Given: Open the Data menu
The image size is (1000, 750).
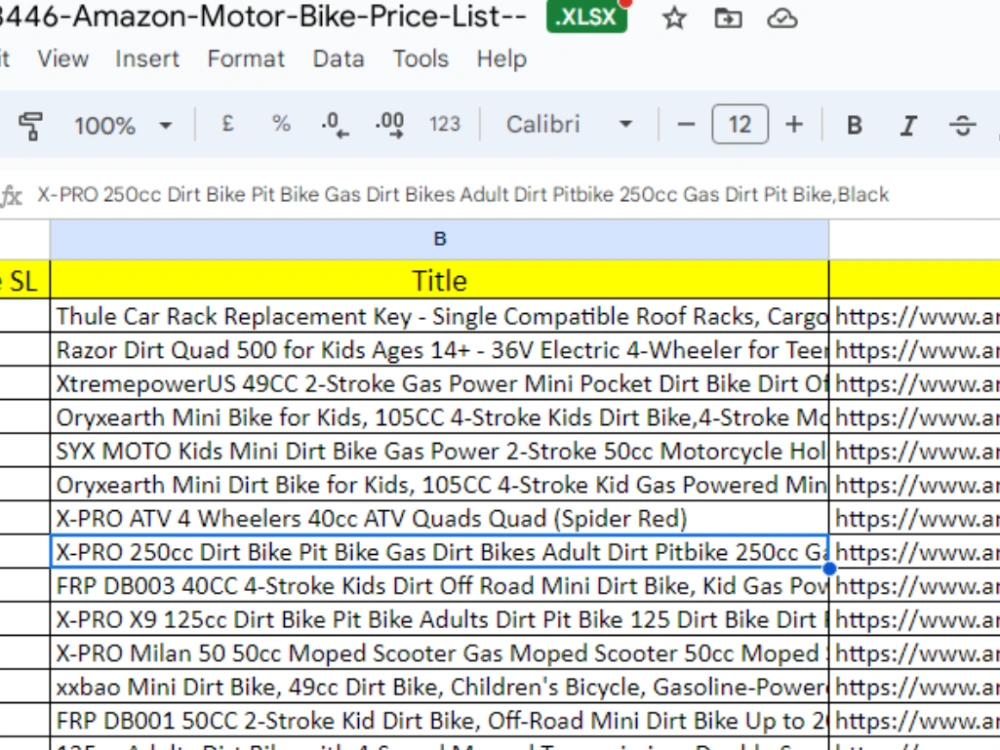Looking at the screenshot, I should pos(339,59).
